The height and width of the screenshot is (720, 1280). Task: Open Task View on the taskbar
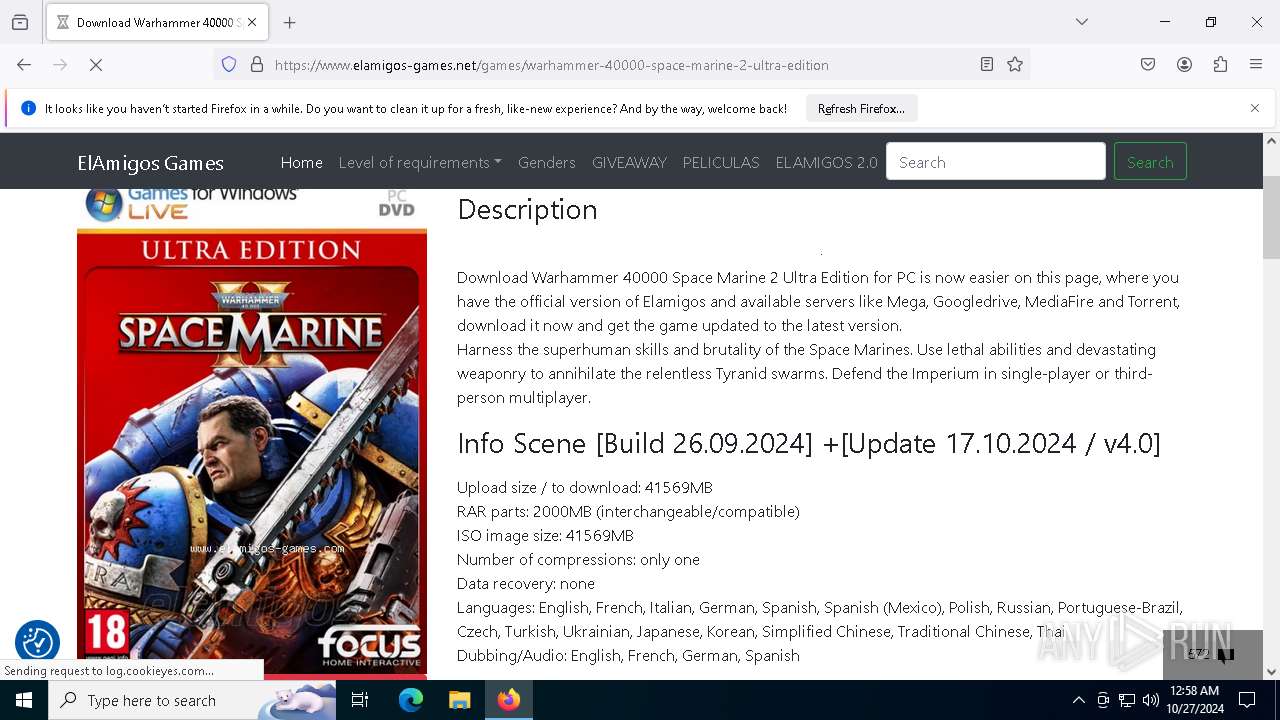[x=360, y=700]
